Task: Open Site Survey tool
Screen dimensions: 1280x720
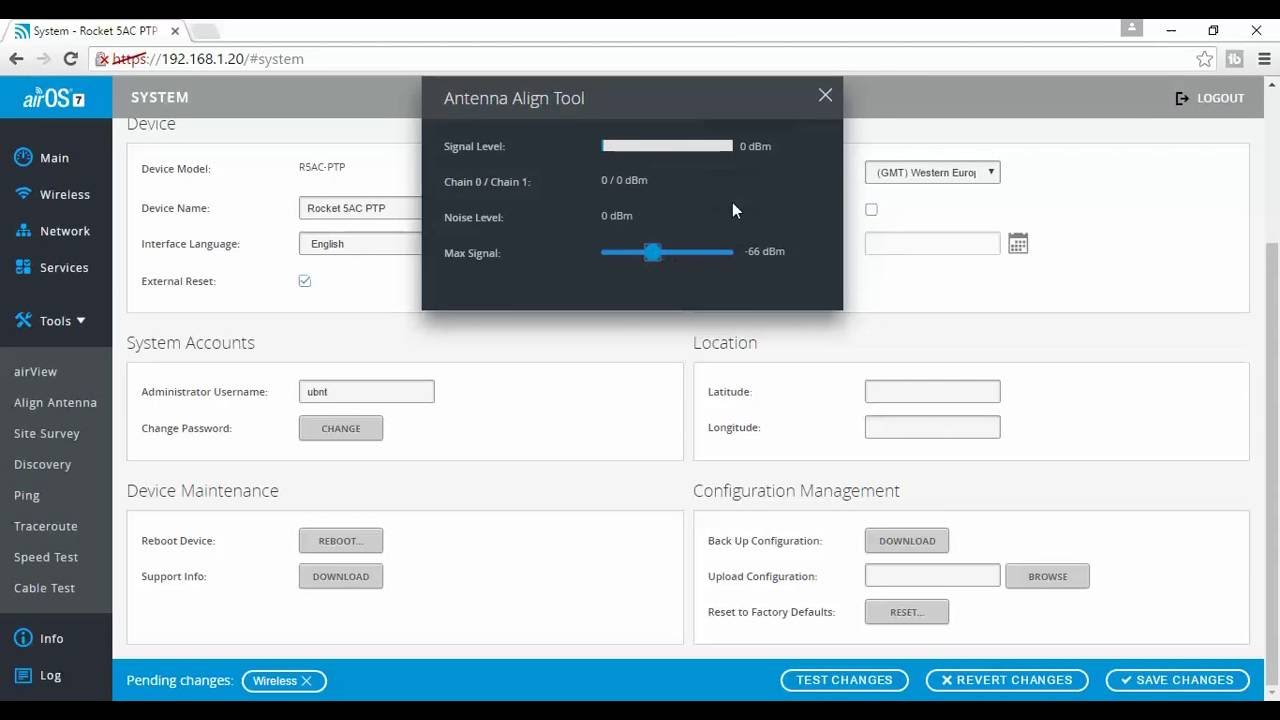Action: (x=46, y=433)
